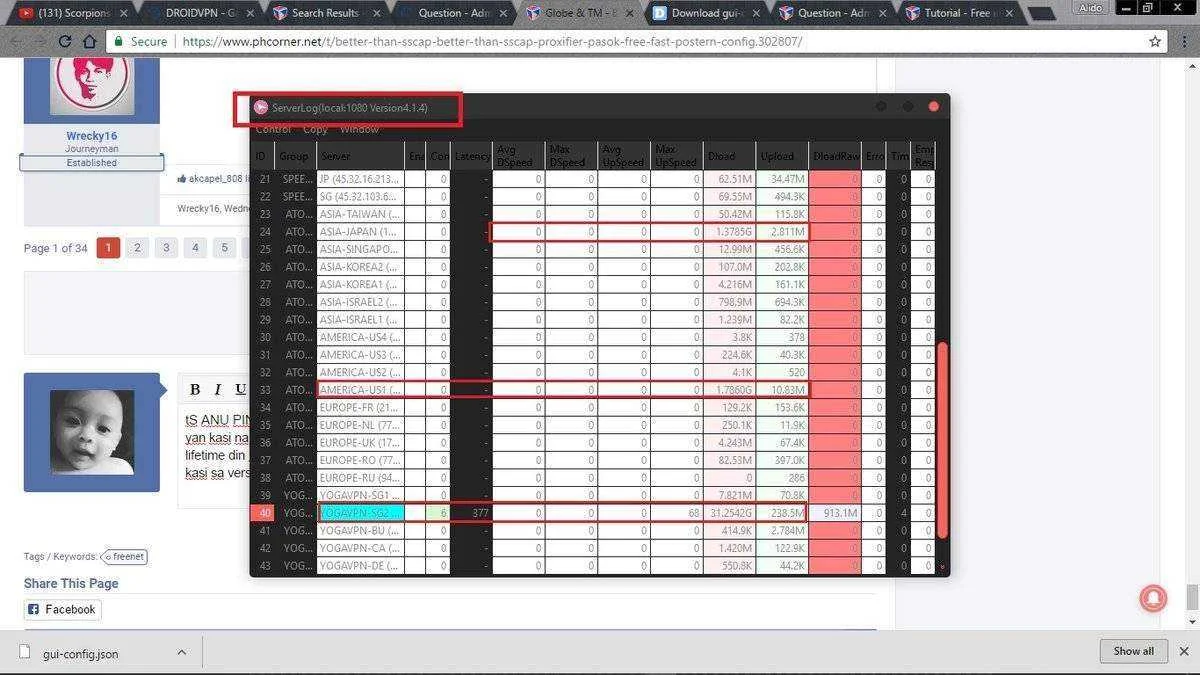Go to forum page 5
Image resolution: width=1200 pixels, height=675 pixels.
click(x=224, y=248)
